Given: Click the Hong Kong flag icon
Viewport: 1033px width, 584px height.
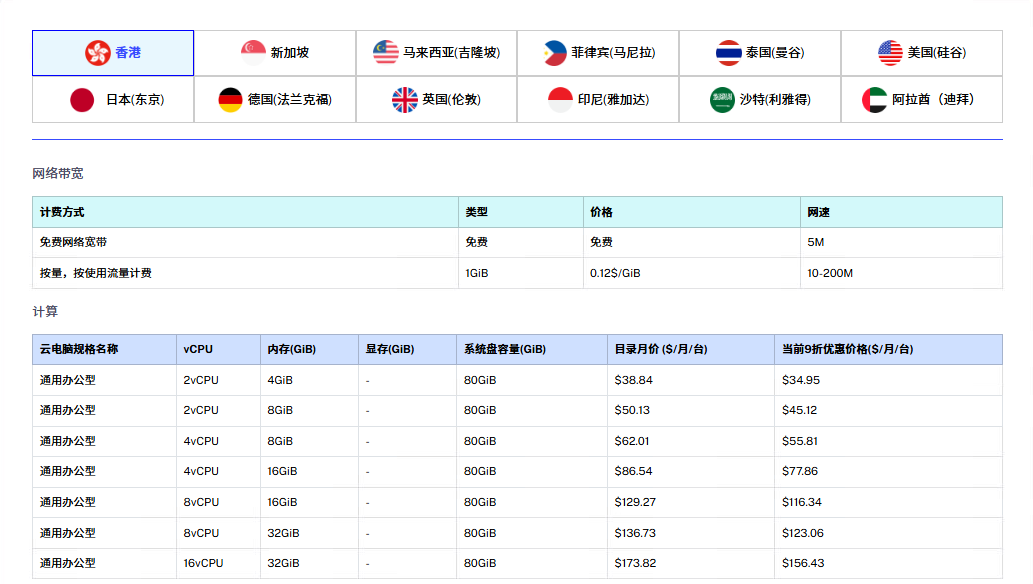Looking at the screenshot, I should (98, 53).
